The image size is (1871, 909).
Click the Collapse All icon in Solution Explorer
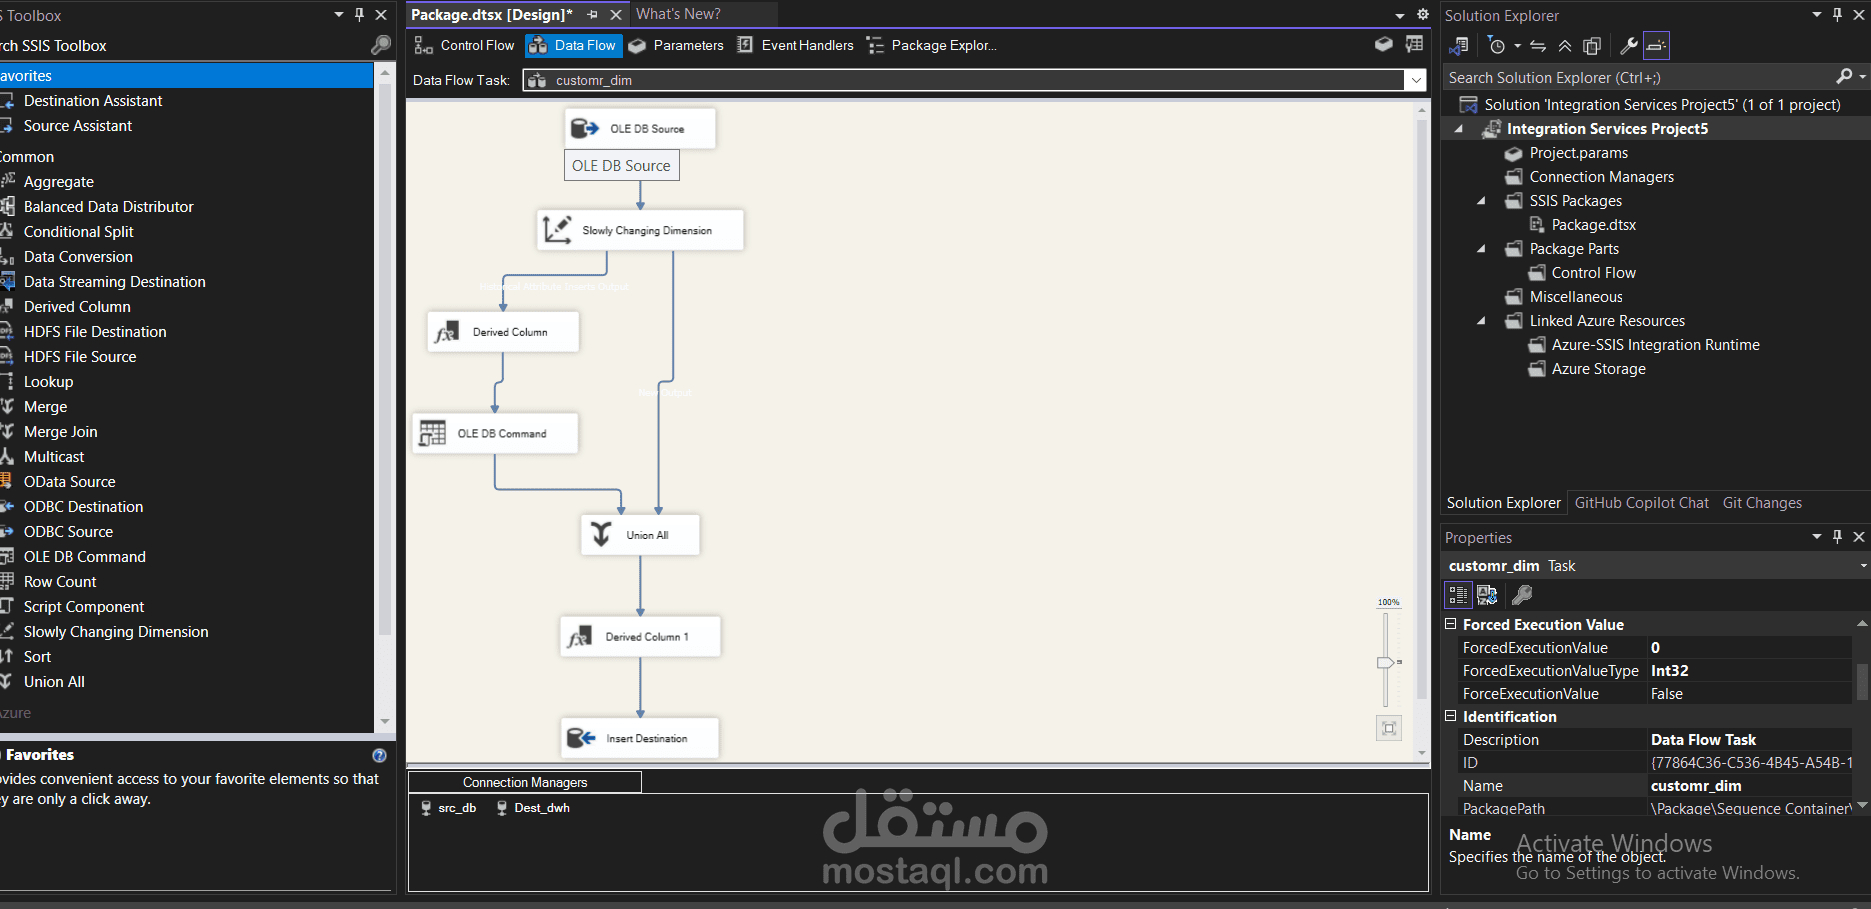1565,46
